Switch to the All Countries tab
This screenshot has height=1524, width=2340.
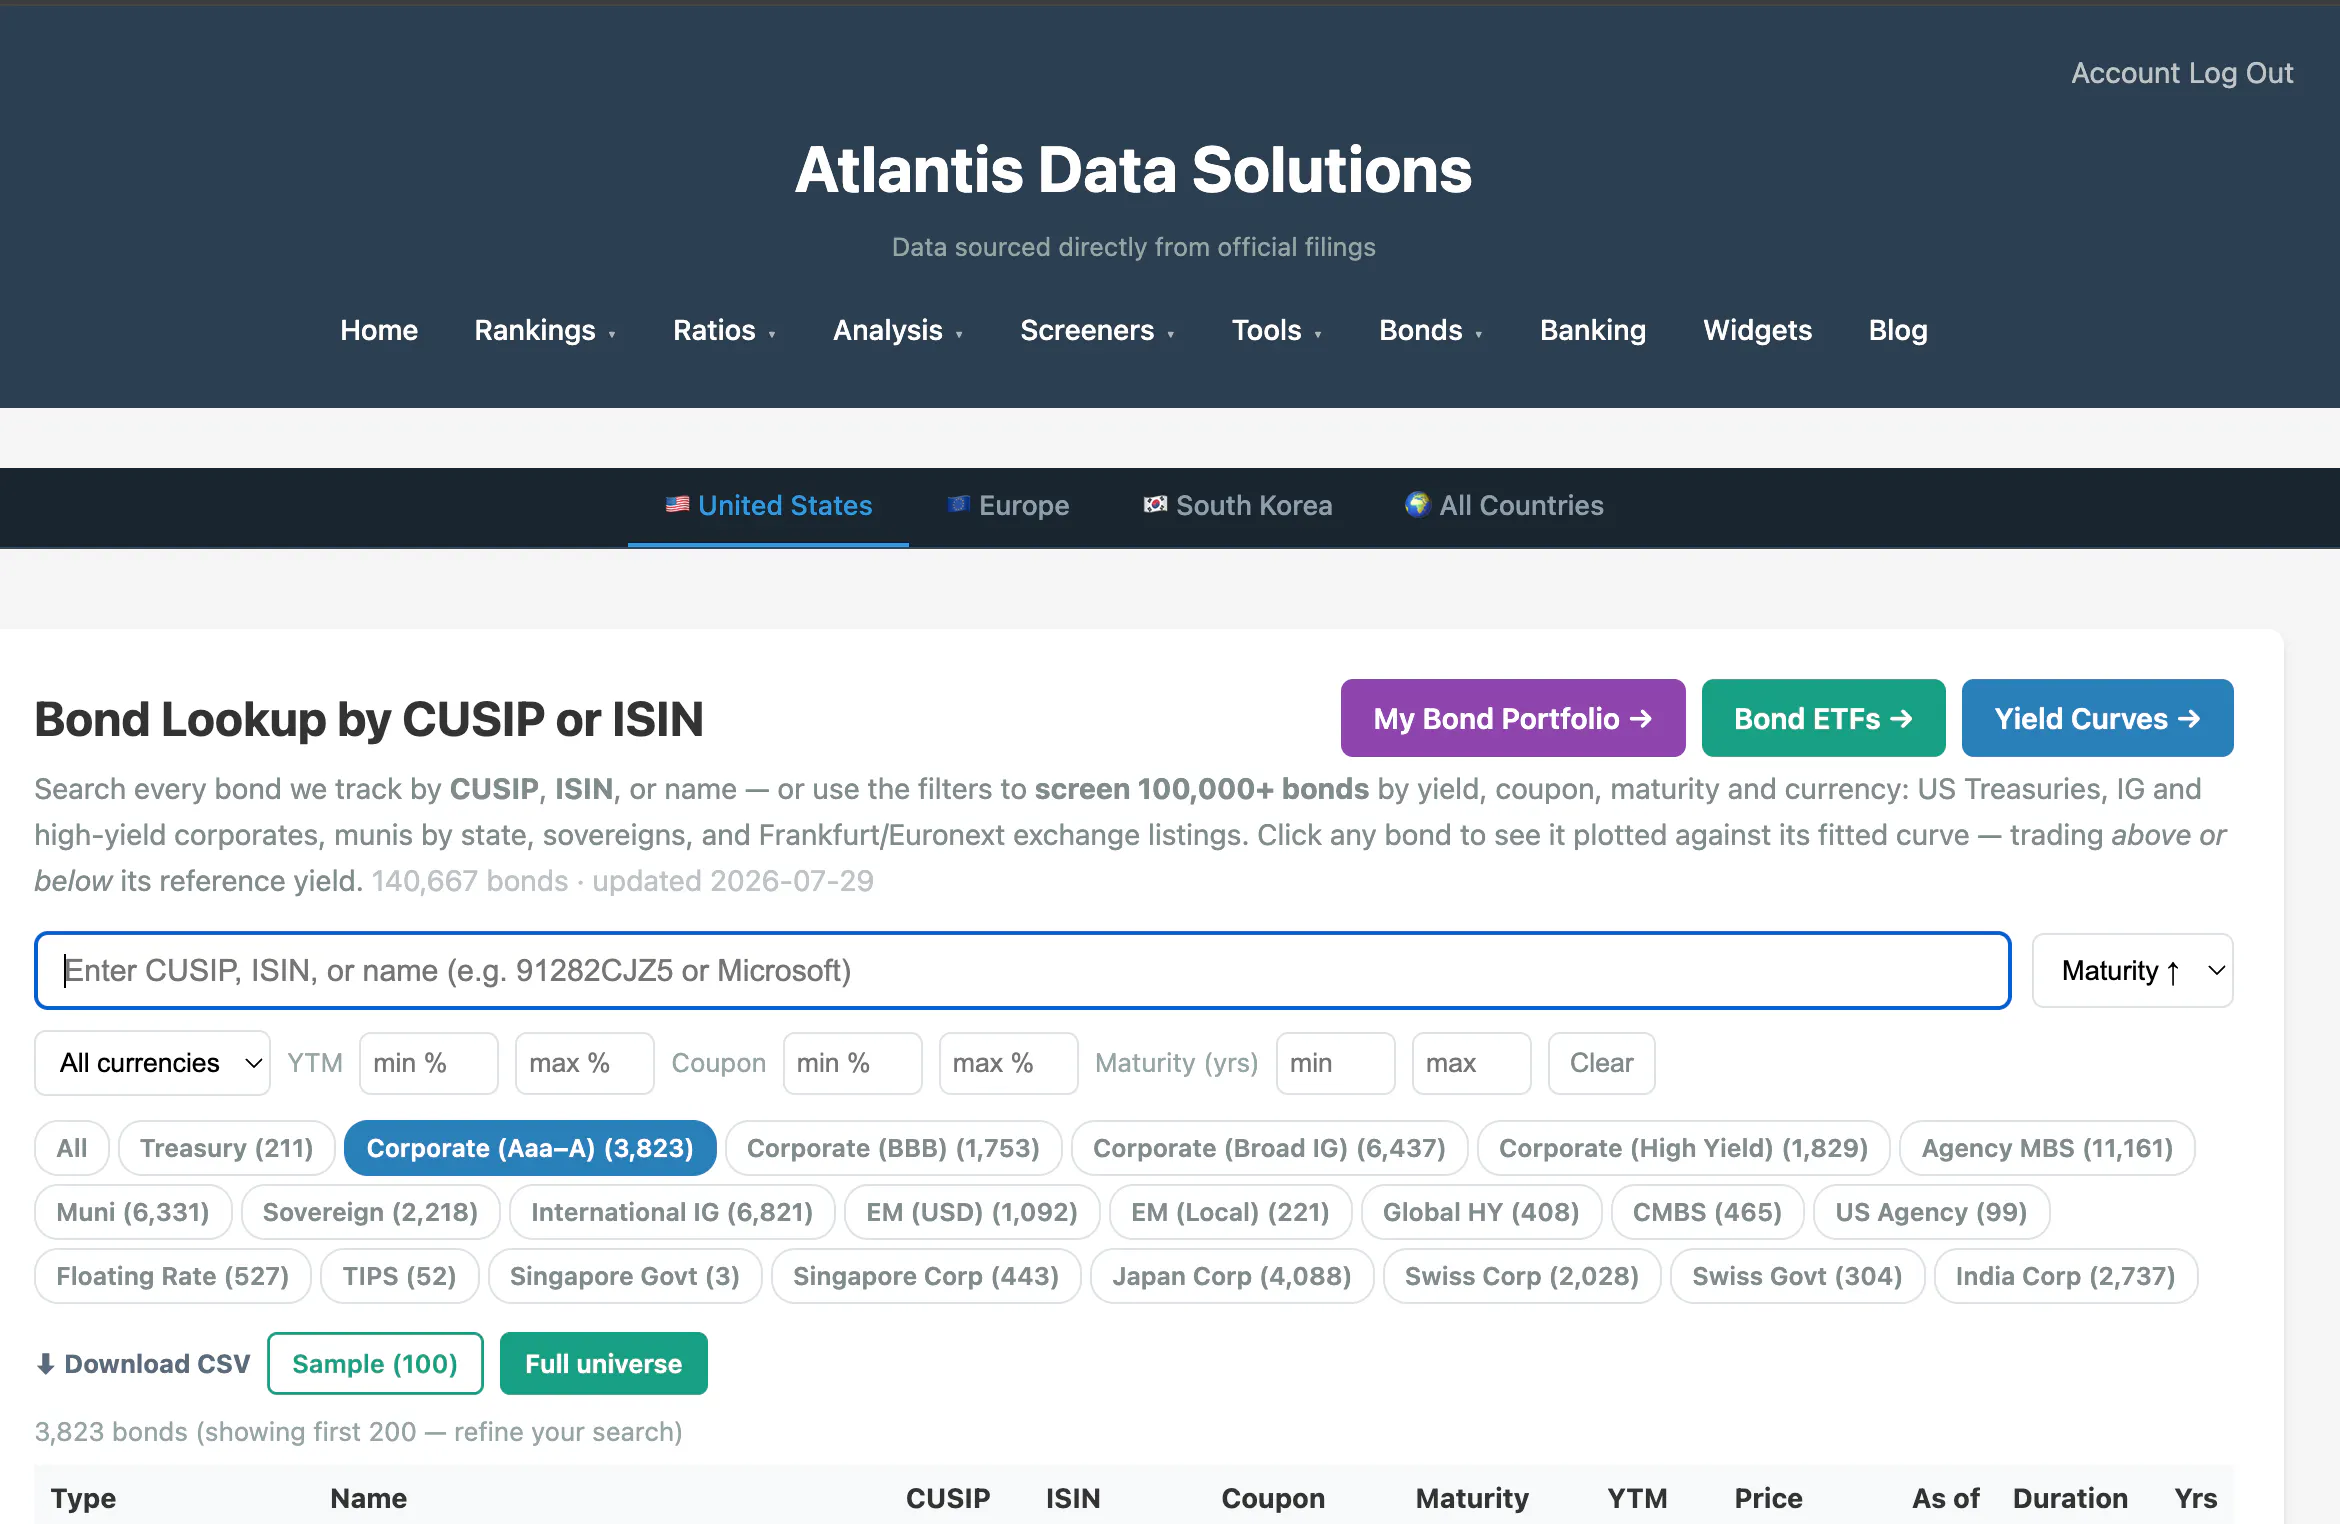click(1504, 506)
